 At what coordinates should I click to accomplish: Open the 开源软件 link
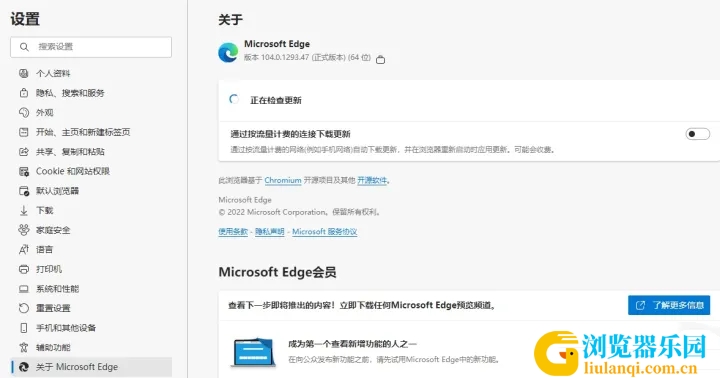[372, 181]
